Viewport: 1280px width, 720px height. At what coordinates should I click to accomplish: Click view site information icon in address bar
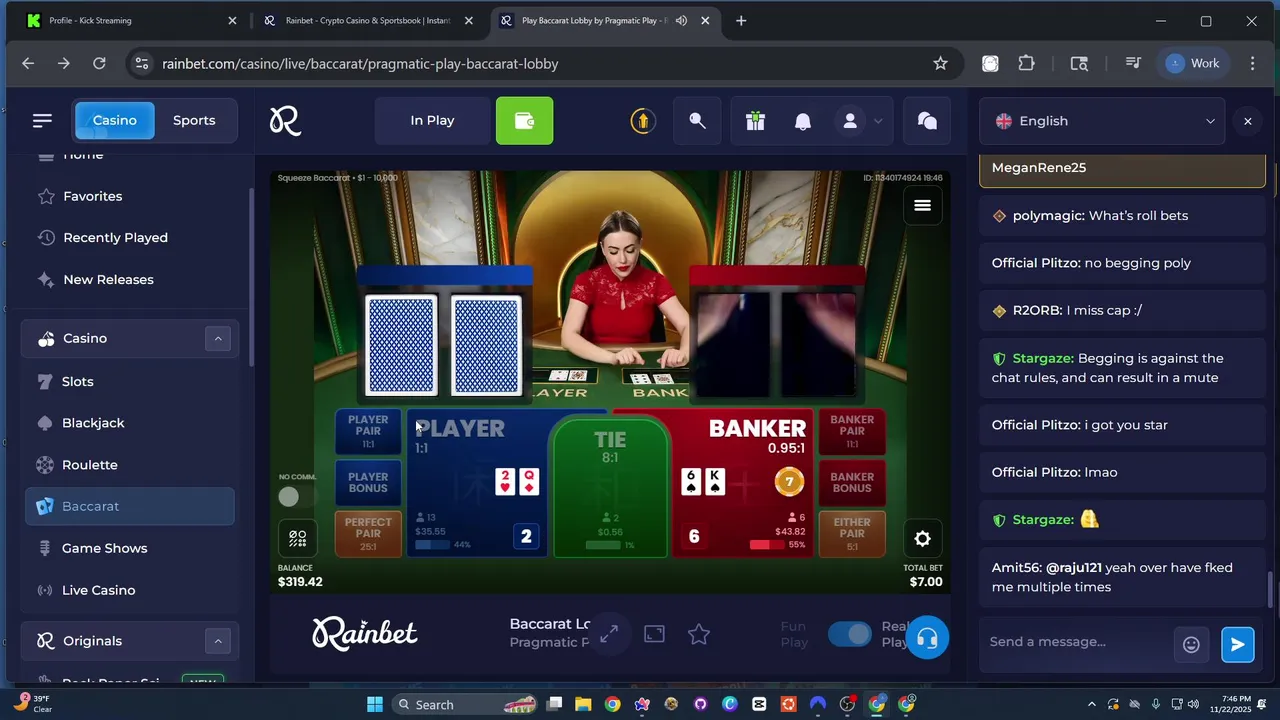[x=142, y=63]
